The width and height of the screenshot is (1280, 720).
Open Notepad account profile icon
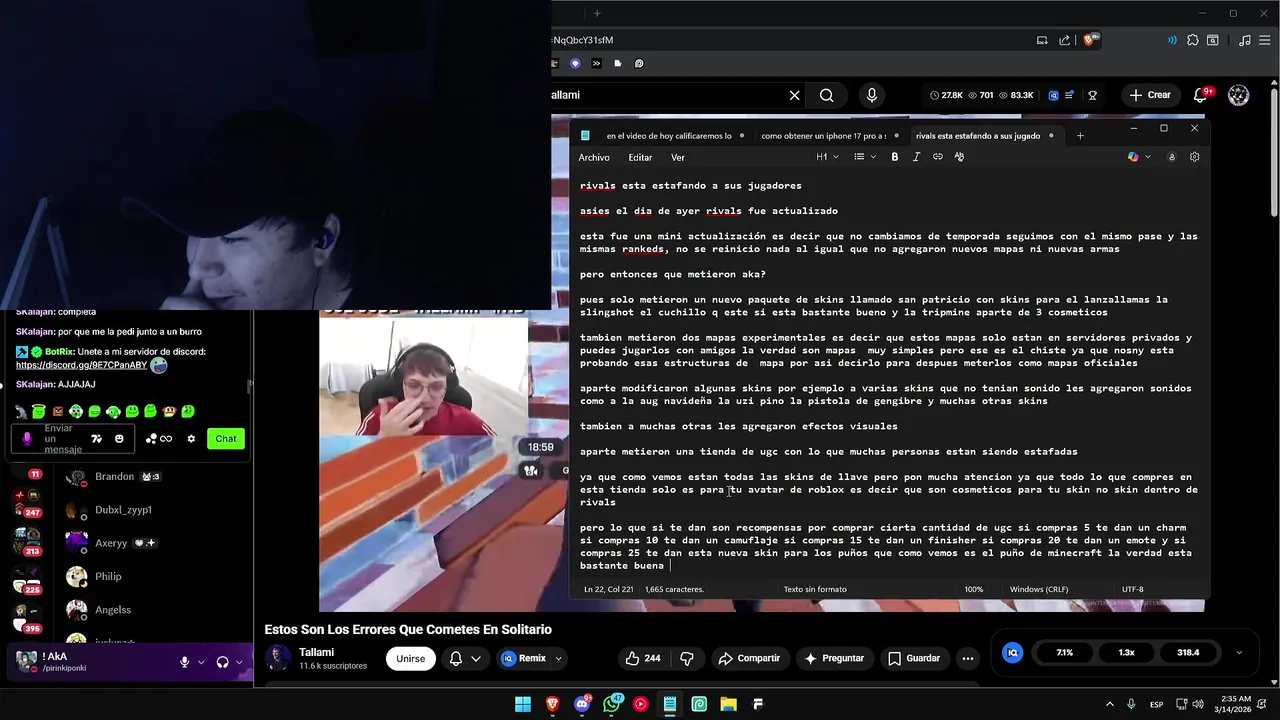1172,157
